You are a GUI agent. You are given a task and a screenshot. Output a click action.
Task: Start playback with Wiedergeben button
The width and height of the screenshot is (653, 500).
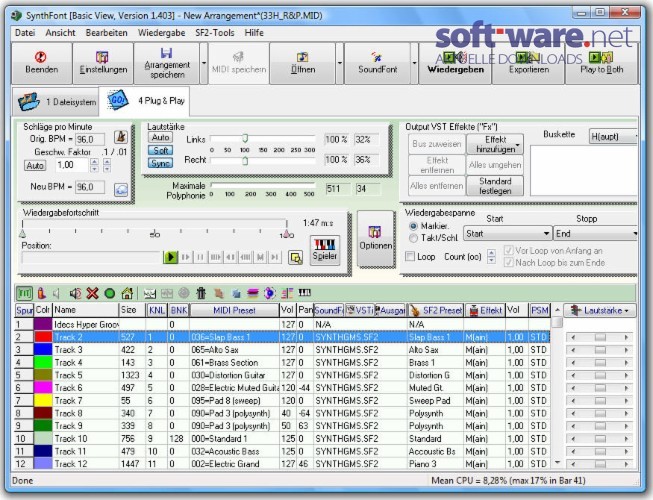coord(455,63)
